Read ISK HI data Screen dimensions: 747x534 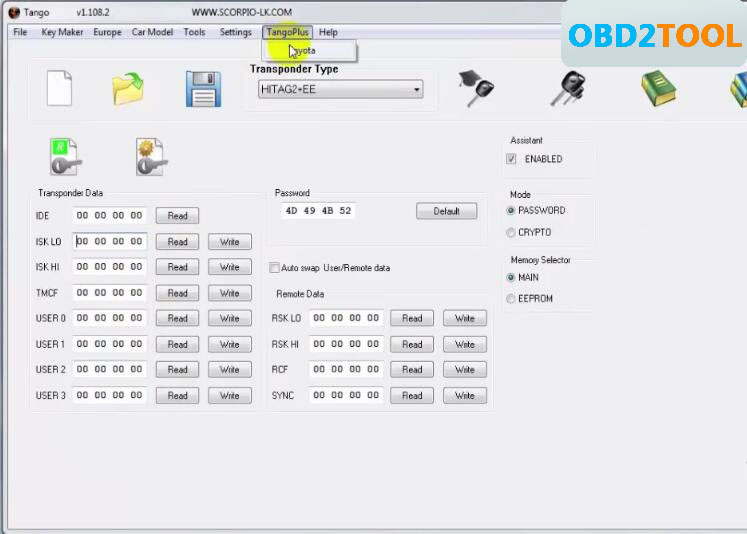click(x=177, y=267)
